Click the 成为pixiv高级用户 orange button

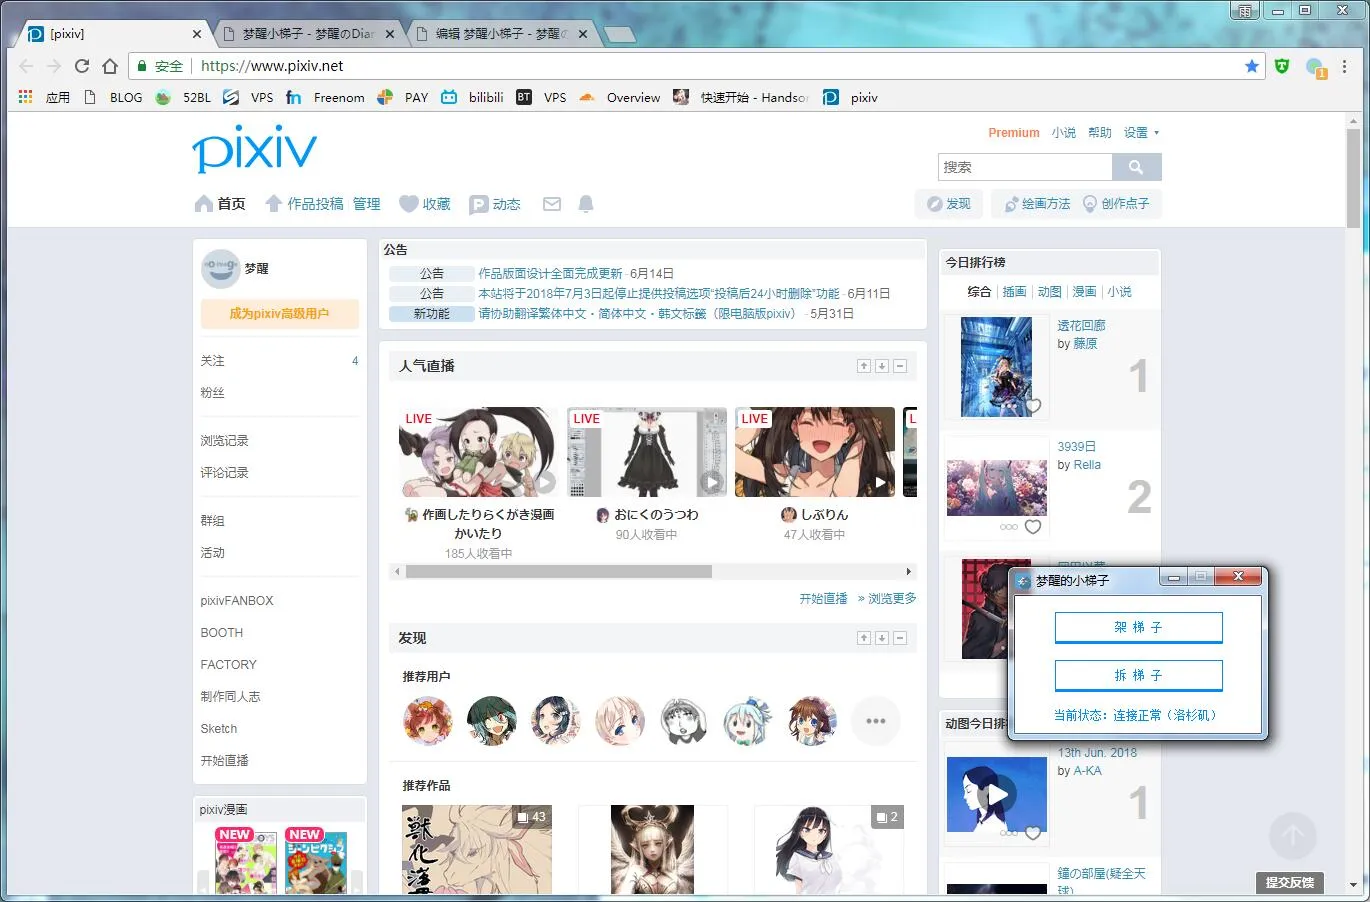pyautogui.click(x=279, y=314)
